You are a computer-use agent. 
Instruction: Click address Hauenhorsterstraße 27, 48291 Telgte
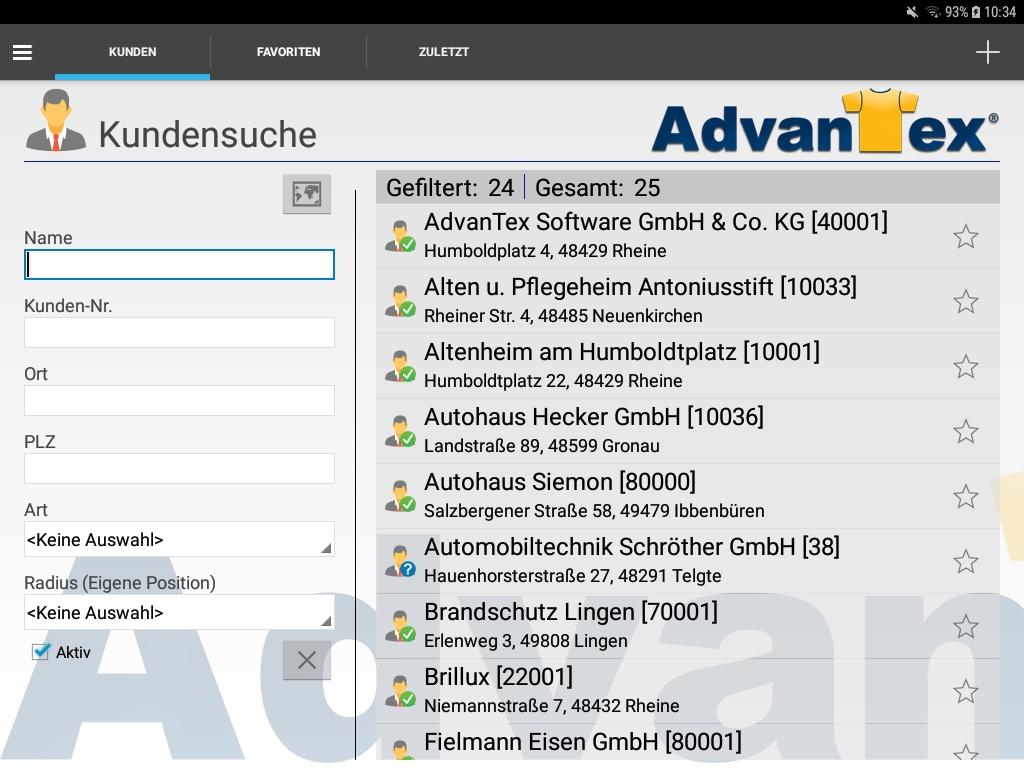[x=572, y=576]
